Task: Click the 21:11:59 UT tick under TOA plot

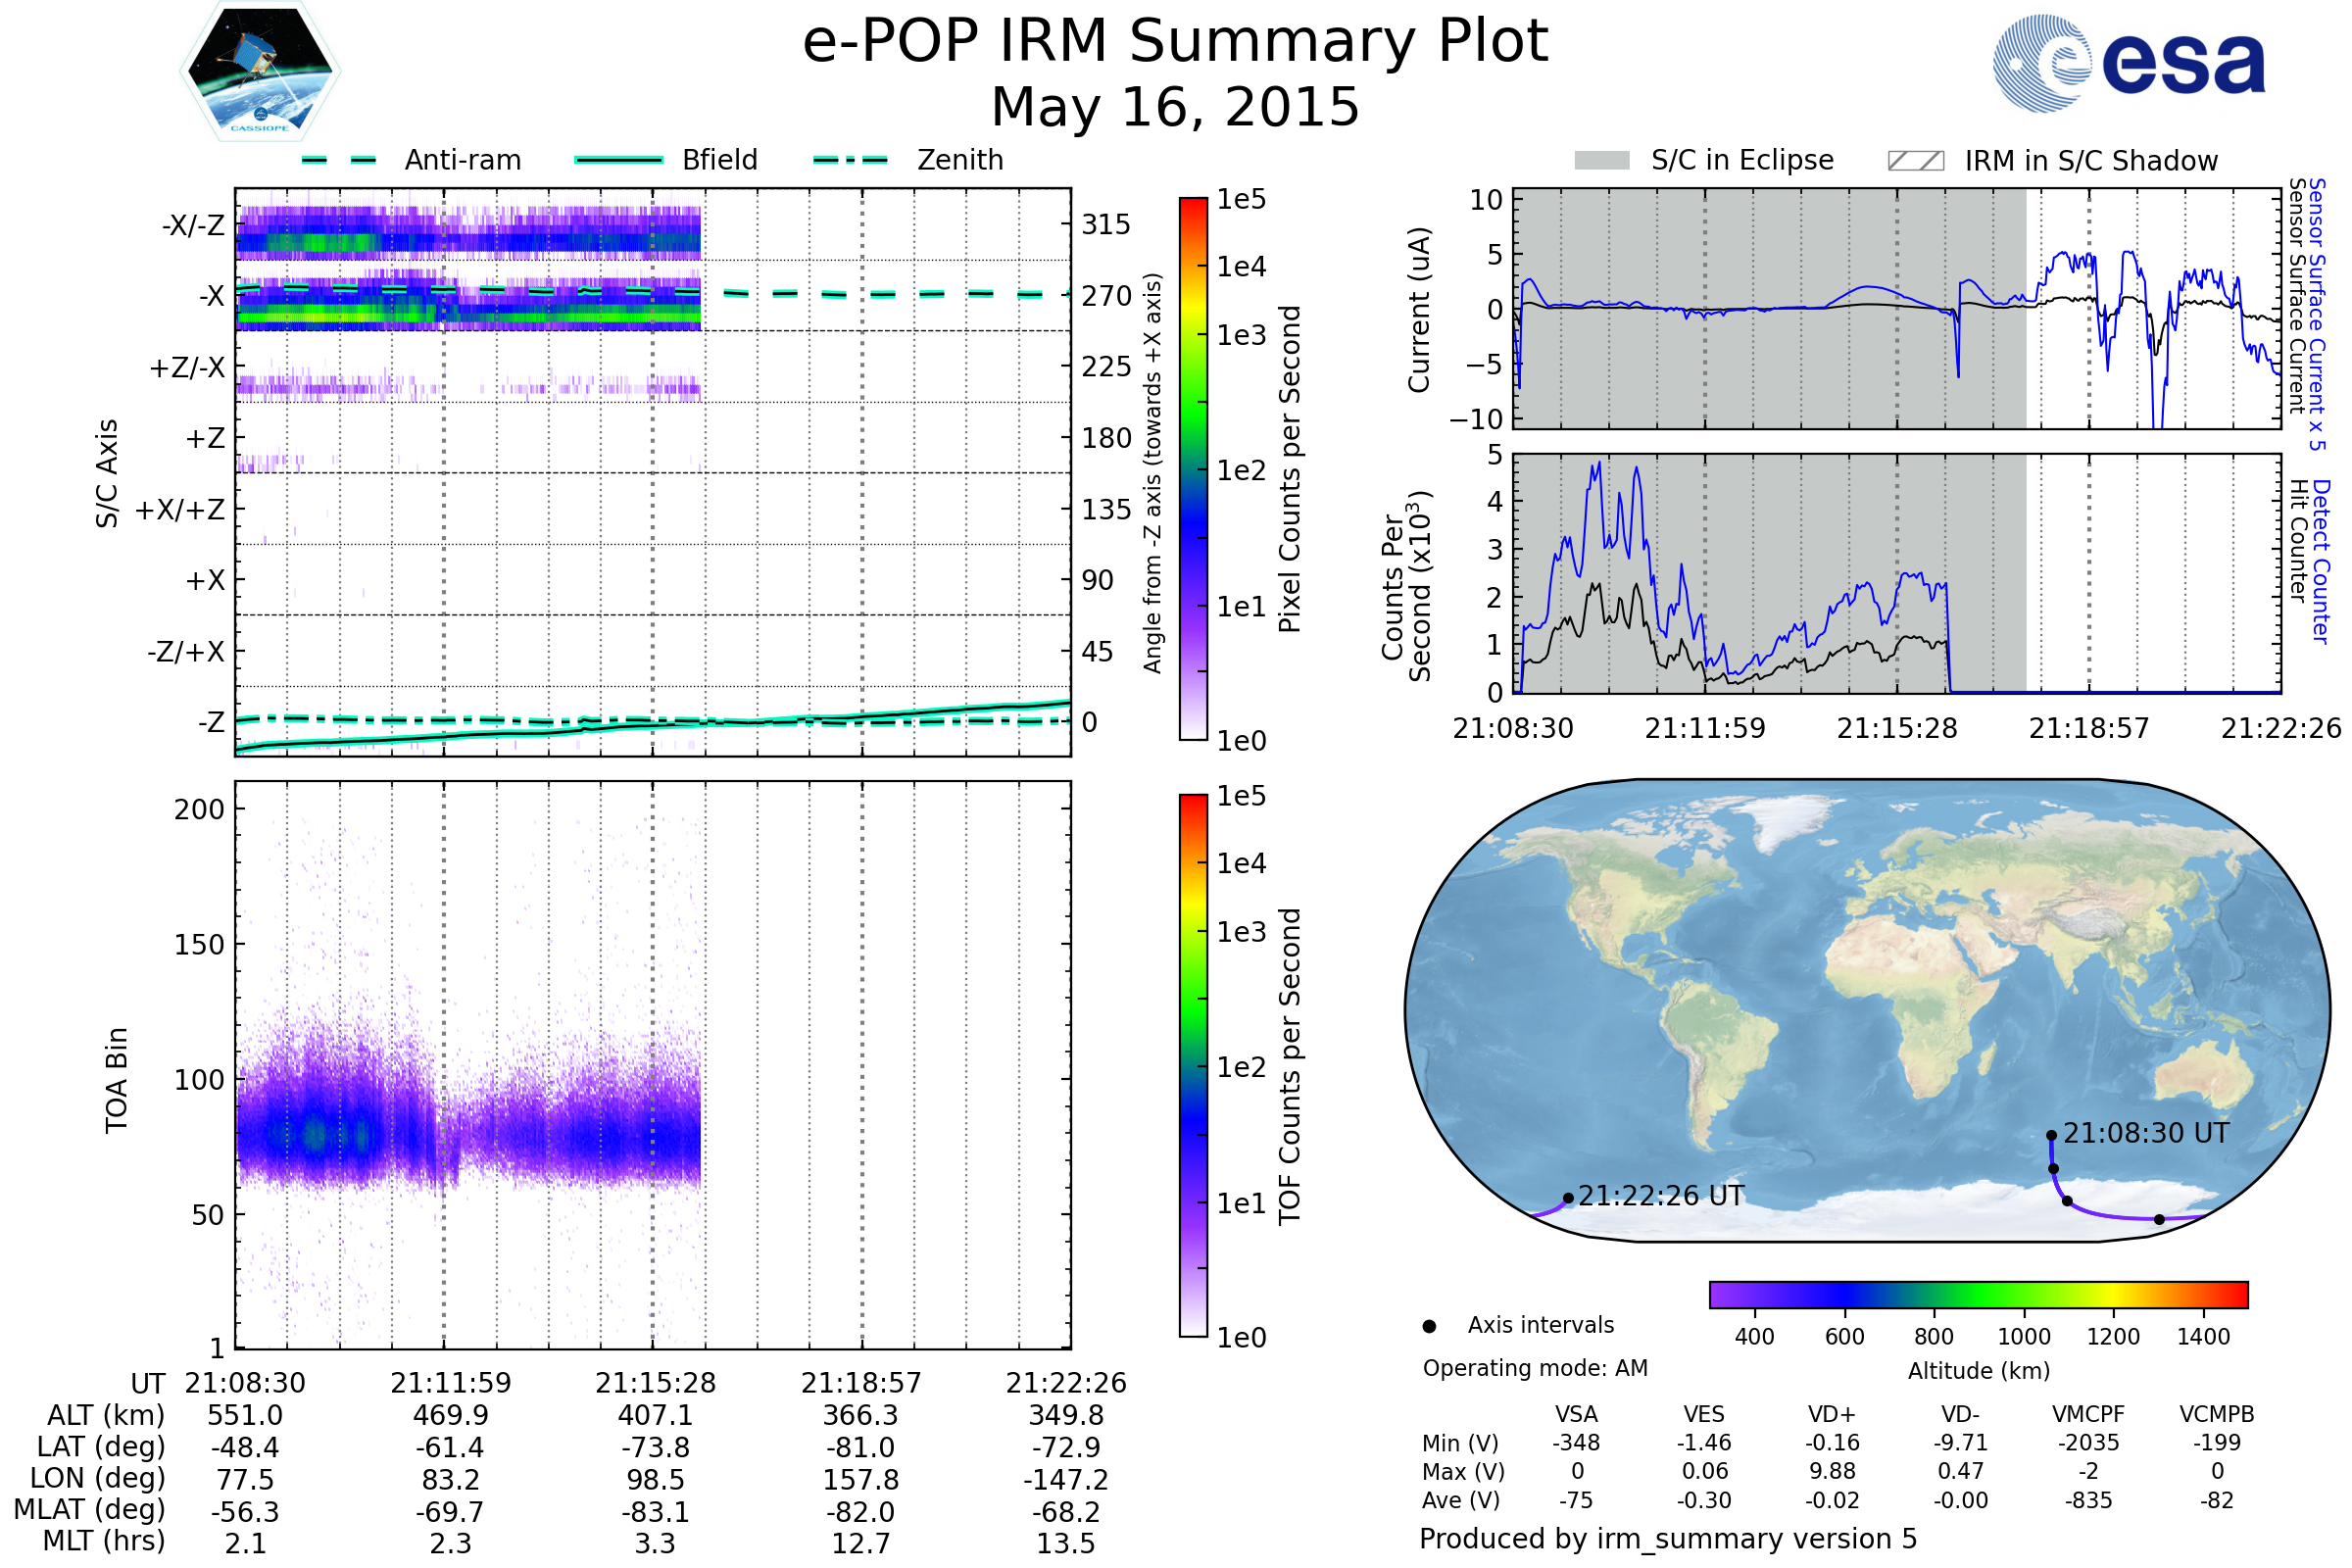Action: (450, 1383)
